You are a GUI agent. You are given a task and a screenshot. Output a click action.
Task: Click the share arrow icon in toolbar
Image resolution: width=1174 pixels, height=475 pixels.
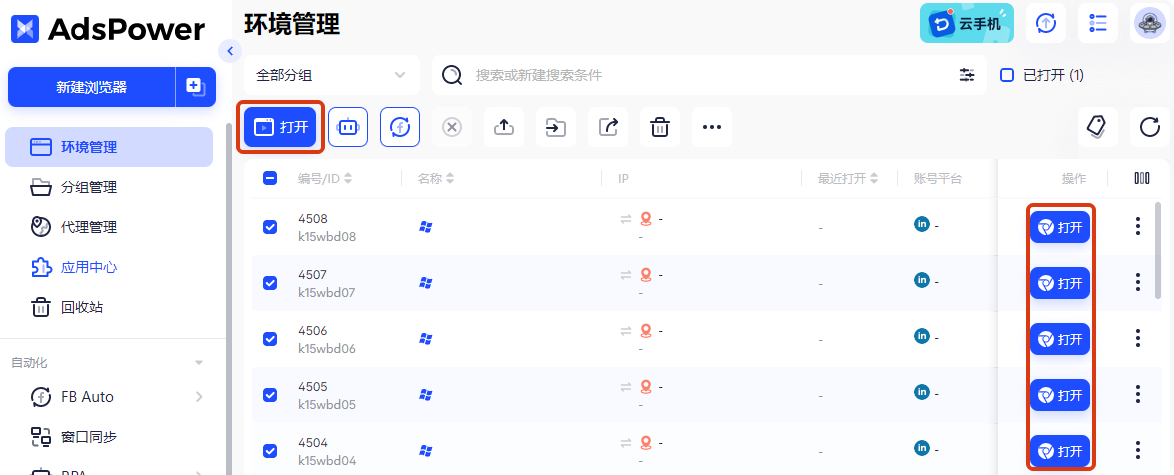pos(608,127)
